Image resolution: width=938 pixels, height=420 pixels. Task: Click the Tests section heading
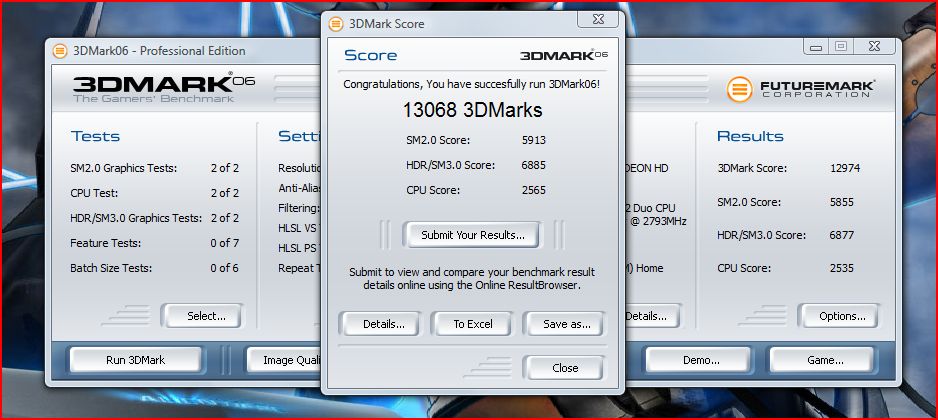tap(95, 136)
